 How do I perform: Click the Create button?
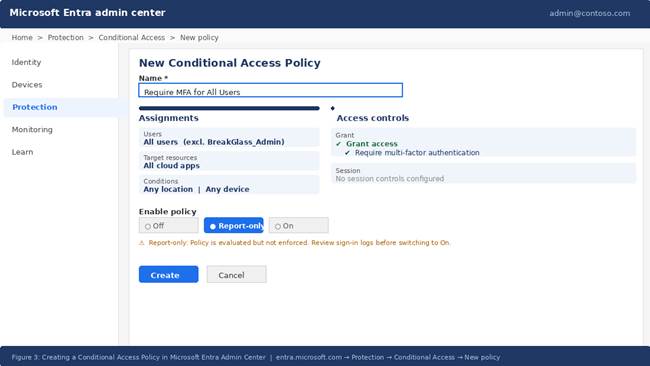[x=168, y=274]
